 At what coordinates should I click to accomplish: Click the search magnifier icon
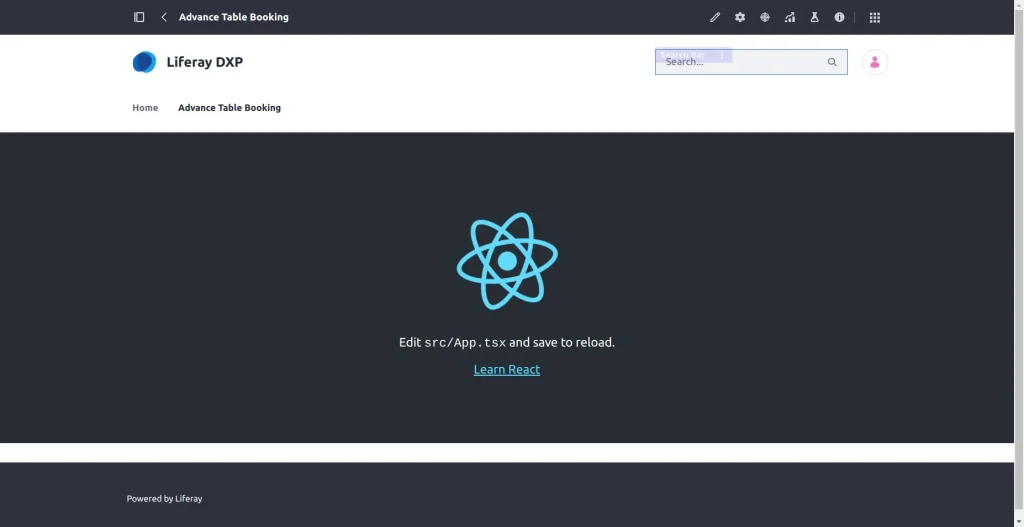[x=832, y=62]
